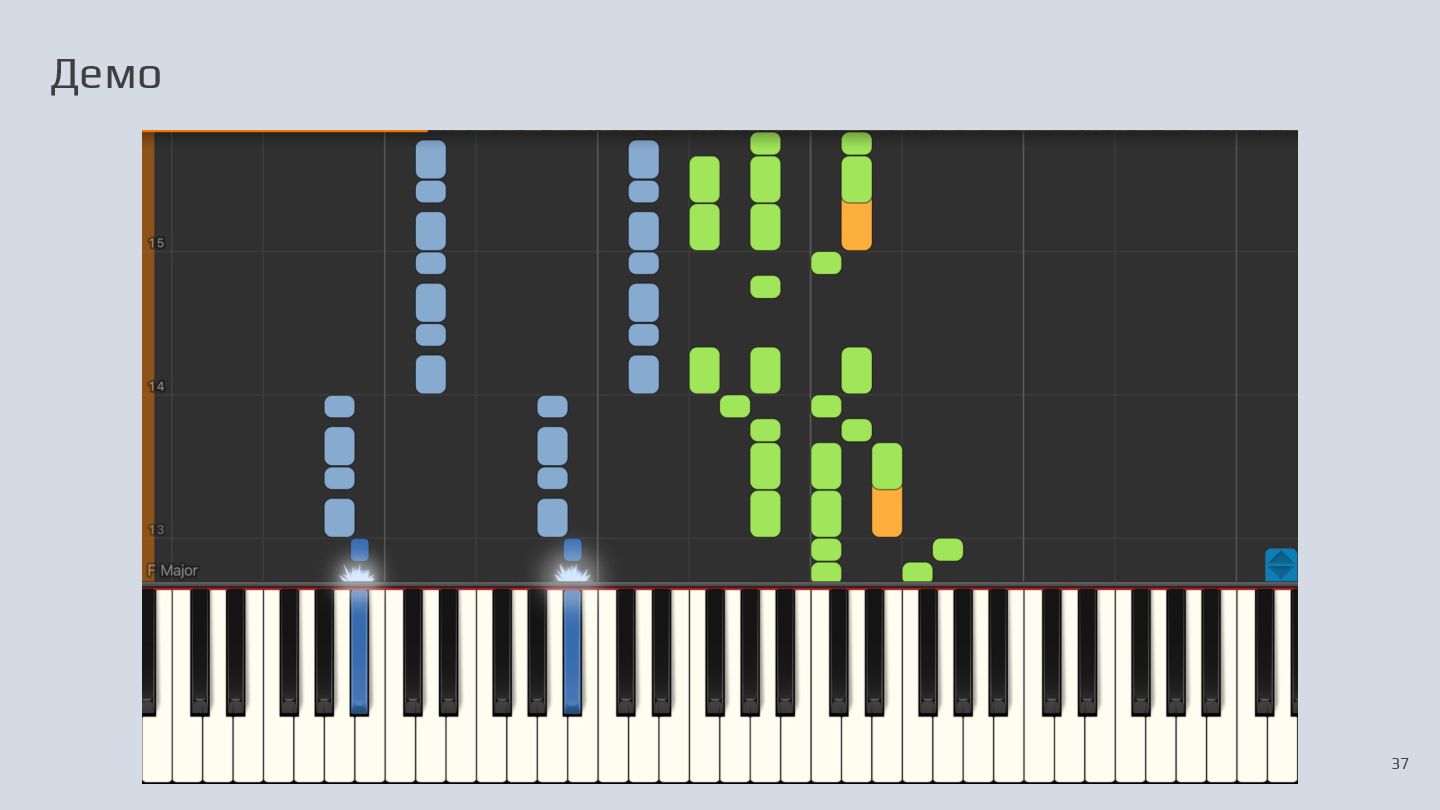1440x810 pixels.
Task: Click the Демо slide title
Action: [x=106, y=75]
